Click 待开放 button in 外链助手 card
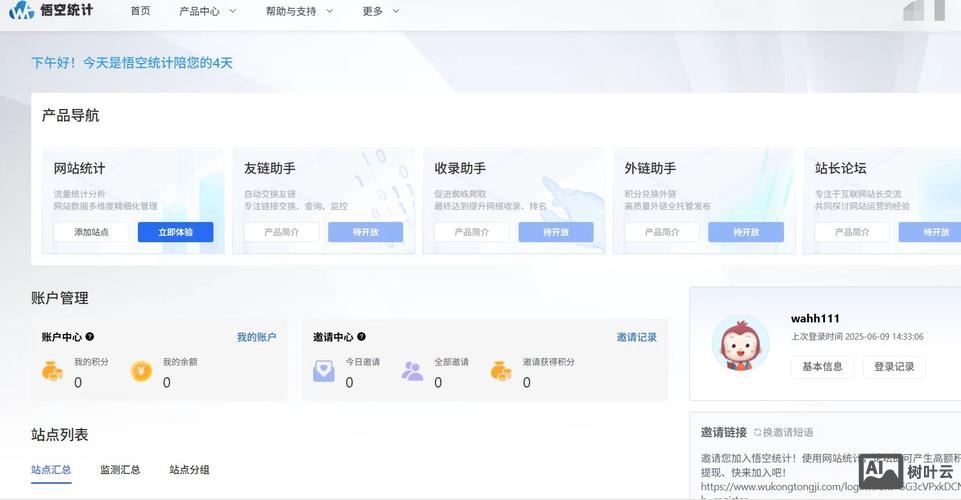 coord(746,232)
